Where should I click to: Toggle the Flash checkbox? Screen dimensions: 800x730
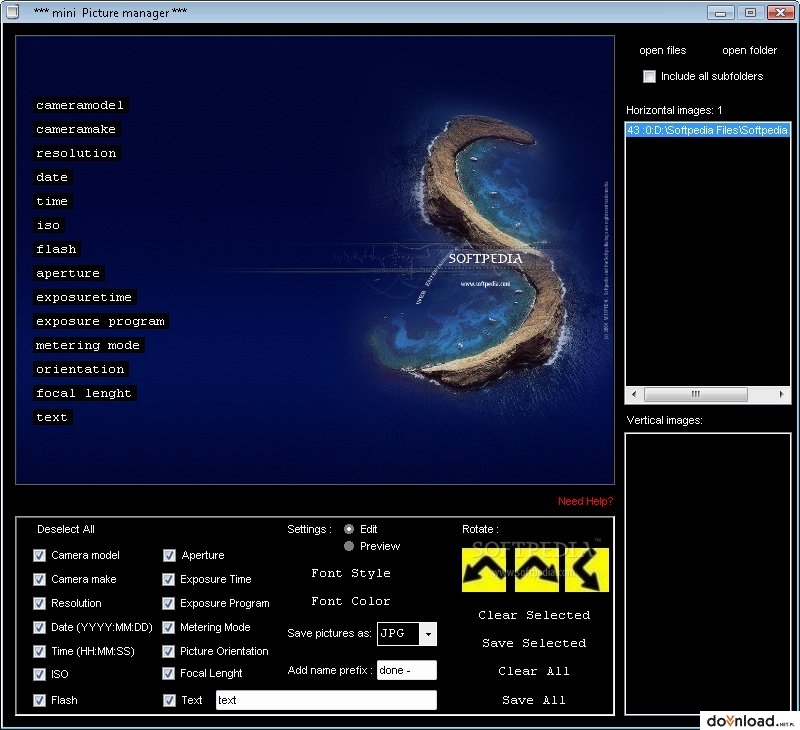coord(39,700)
